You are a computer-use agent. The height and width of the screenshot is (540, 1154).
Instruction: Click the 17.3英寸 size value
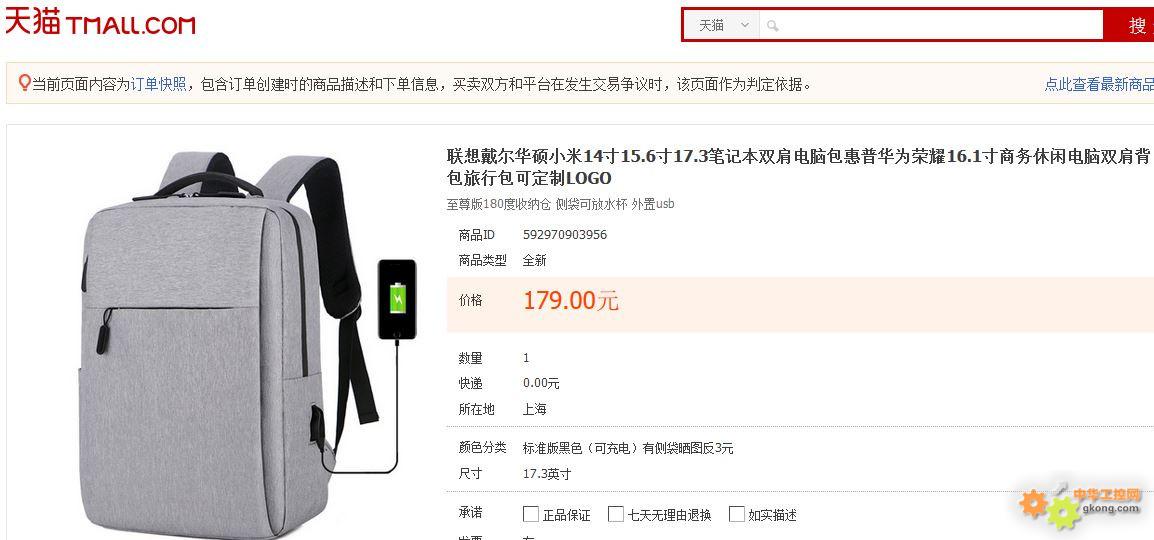click(547, 474)
